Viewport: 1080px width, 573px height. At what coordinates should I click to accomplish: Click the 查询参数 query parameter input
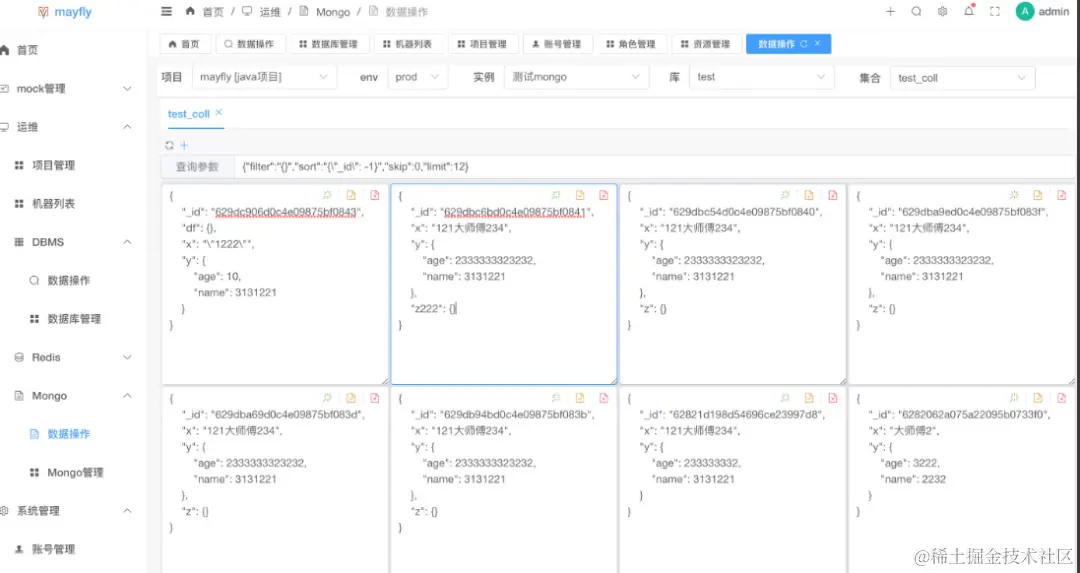click(x=653, y=167)
